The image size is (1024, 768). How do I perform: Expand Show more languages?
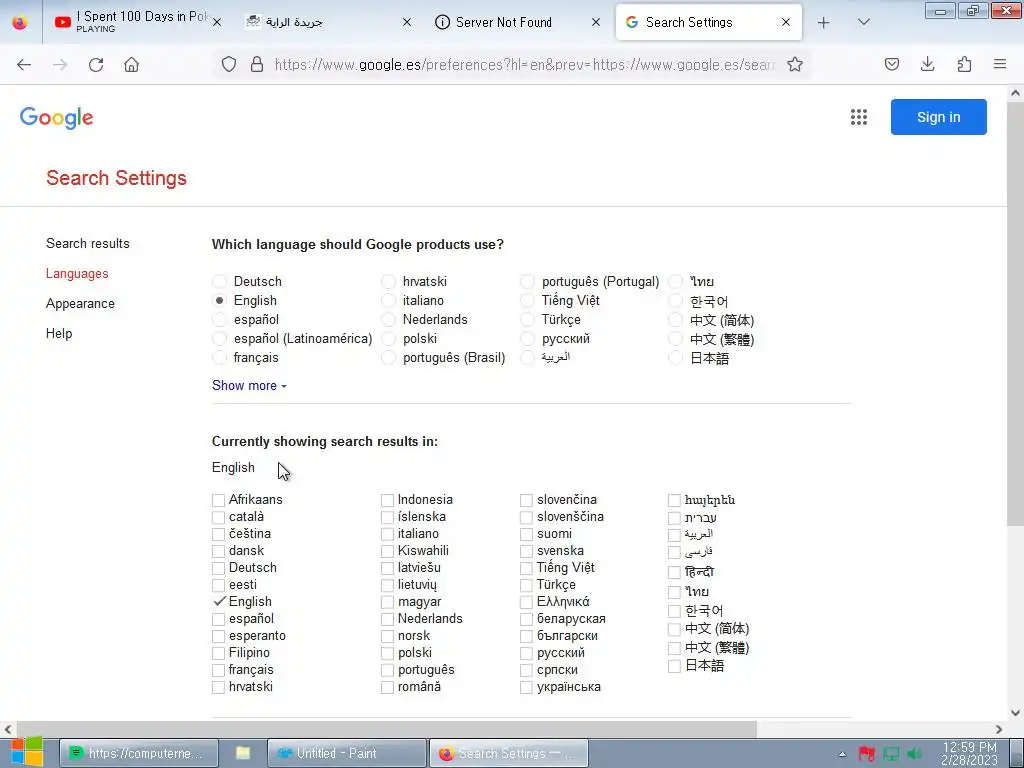pos(249,385)
